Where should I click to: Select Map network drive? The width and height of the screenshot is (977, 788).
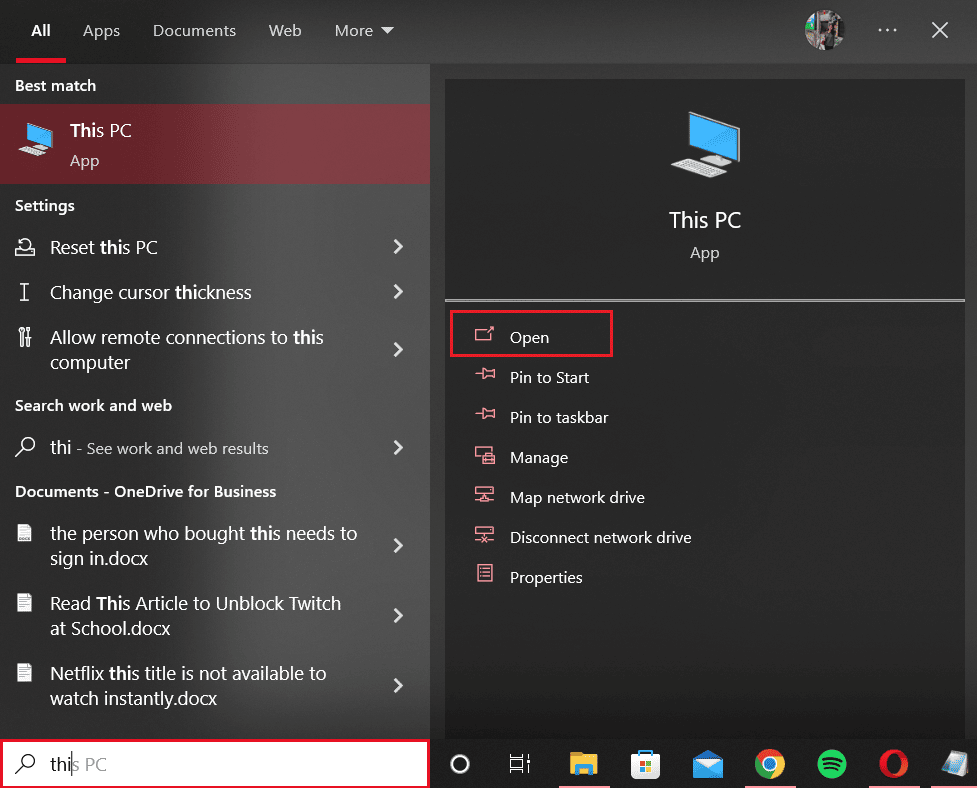tap(577, 498)
